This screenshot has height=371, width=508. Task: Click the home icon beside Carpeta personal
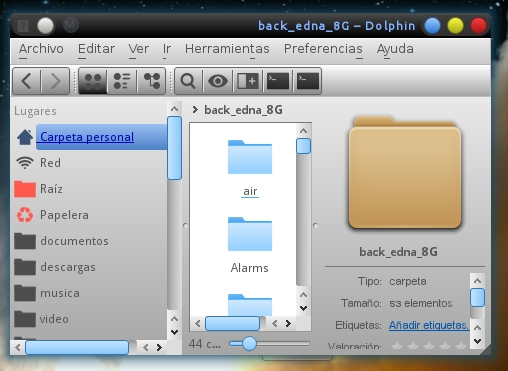click(x=25, y=137)
